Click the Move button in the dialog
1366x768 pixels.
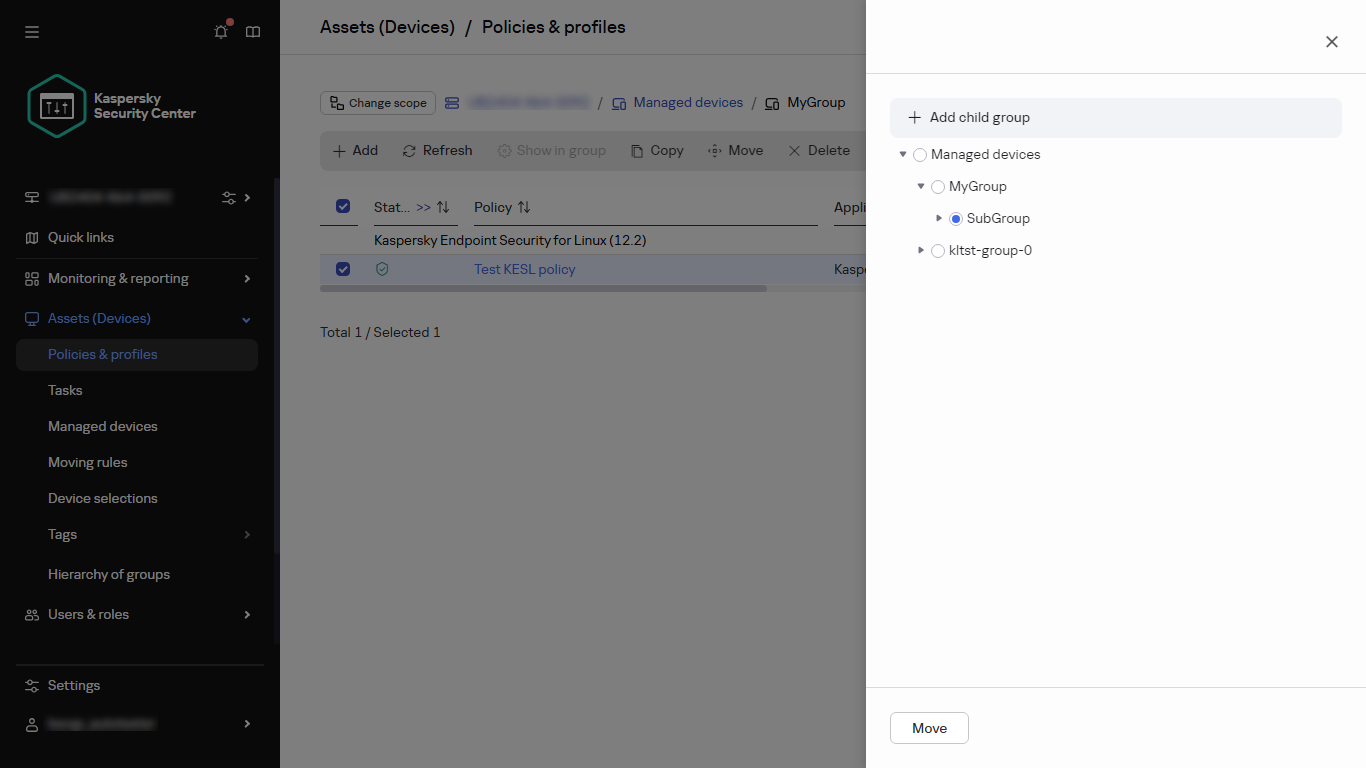click(x=929, y=728)
